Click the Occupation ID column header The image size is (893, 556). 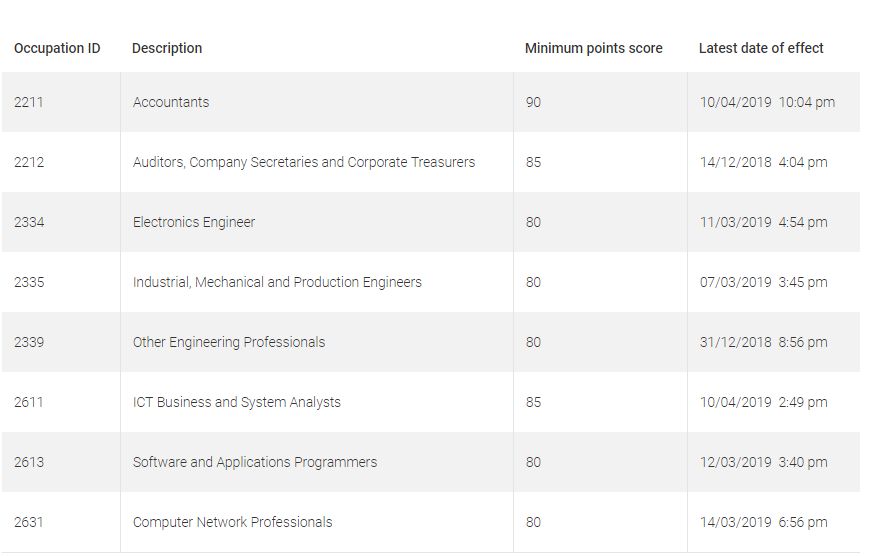(x=57, y=48)
